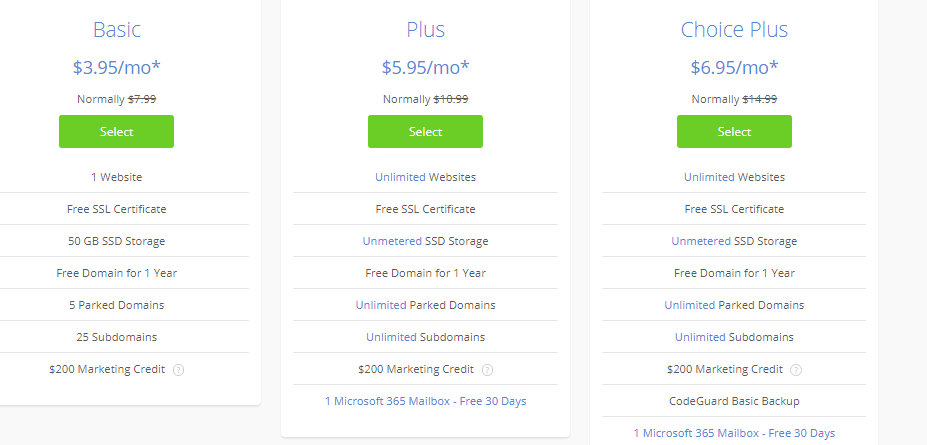Click Unmetered SSD Storage in Choice Plus

(734, 241)
